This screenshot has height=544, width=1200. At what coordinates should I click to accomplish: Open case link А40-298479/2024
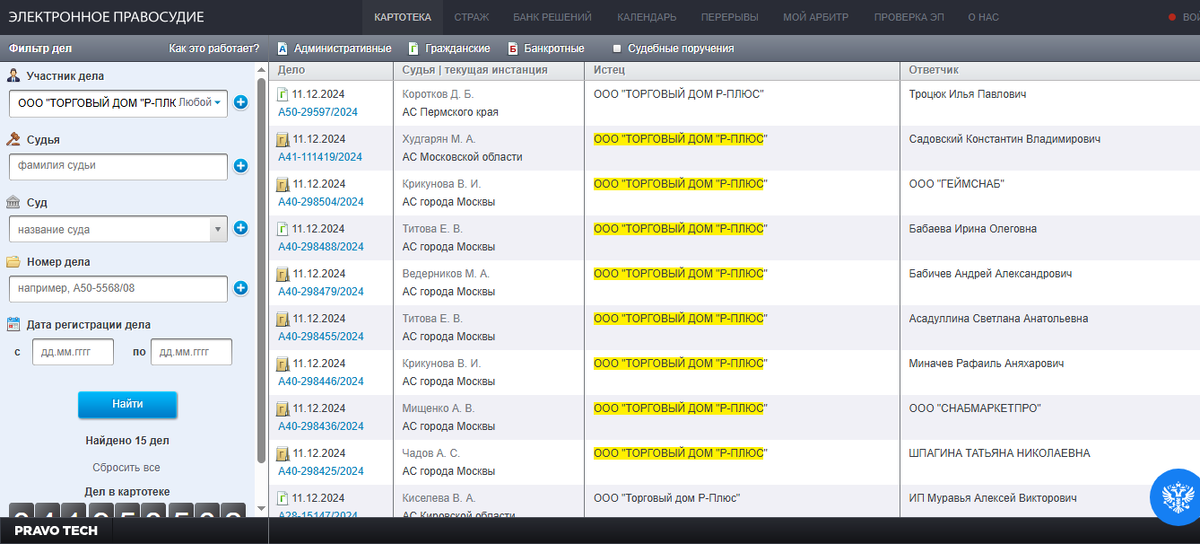coord(320,292)
